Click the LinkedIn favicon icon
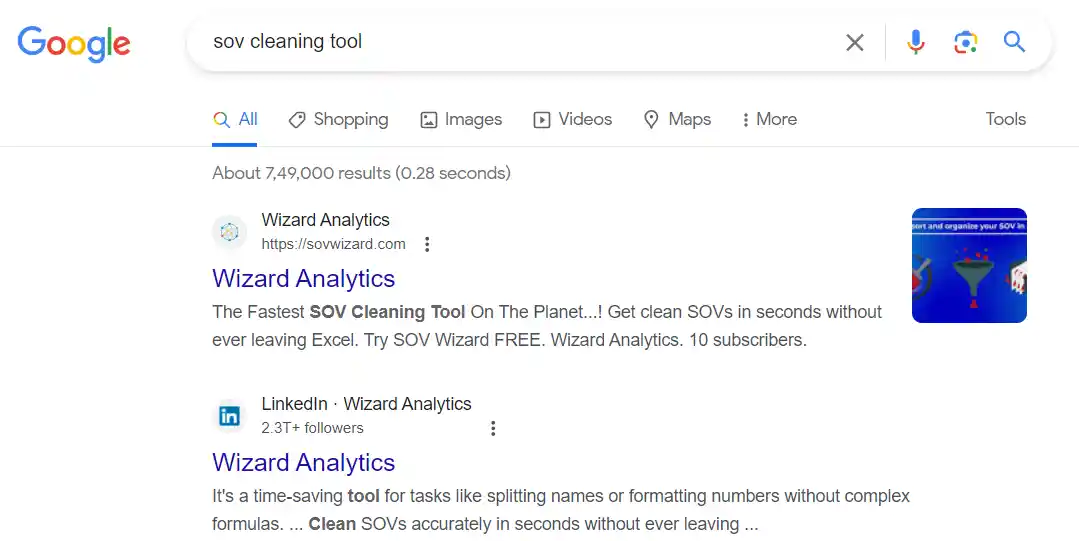The height and width of the screenshot is (541, 1079). coord(229,416)
